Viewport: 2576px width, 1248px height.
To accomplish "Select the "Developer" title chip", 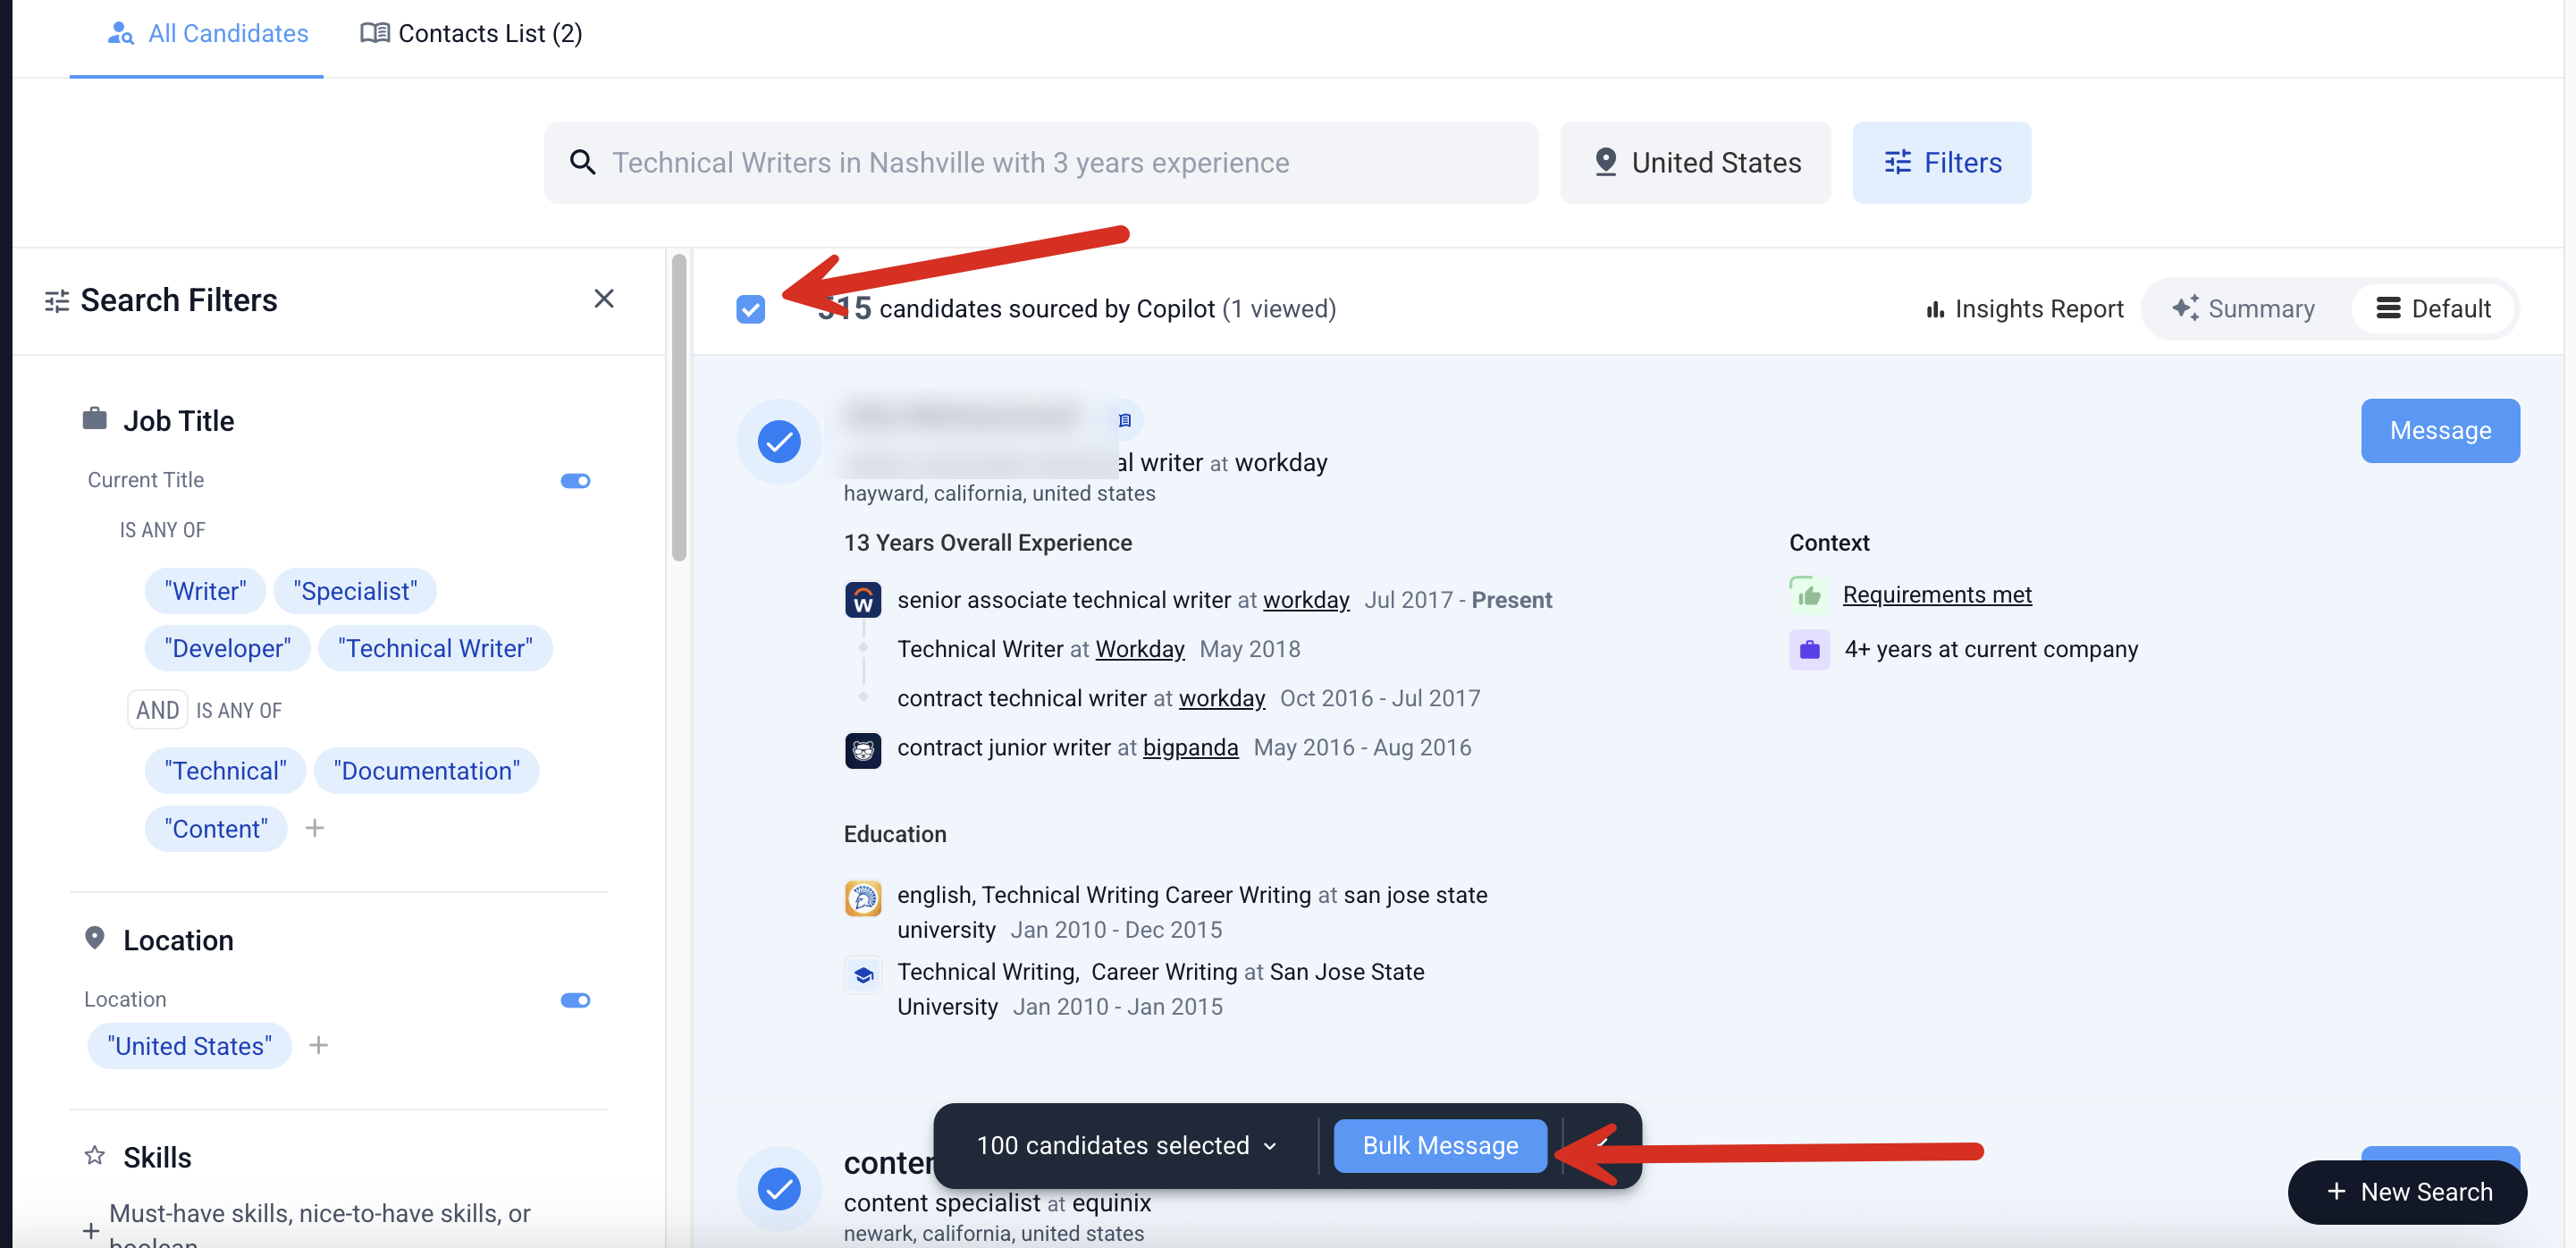I will coord(227,648).
